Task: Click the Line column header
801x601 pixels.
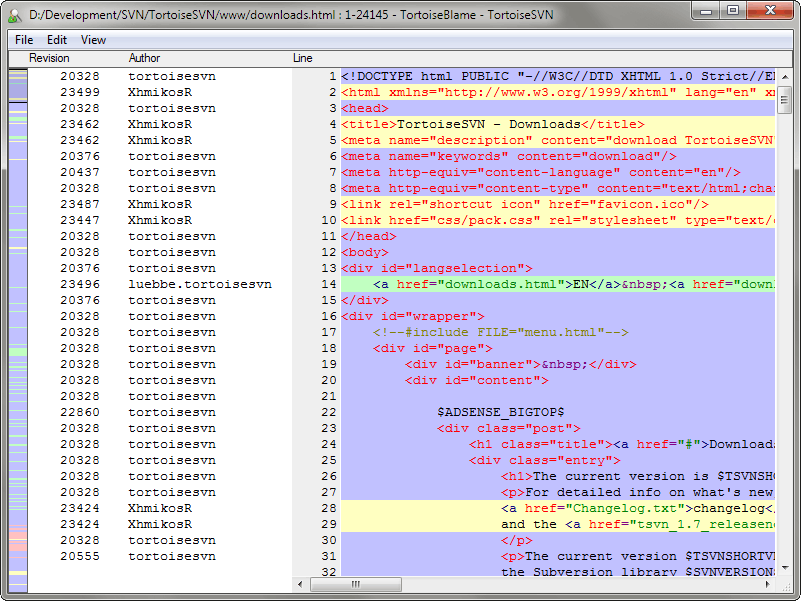Action: coord(302,58)
